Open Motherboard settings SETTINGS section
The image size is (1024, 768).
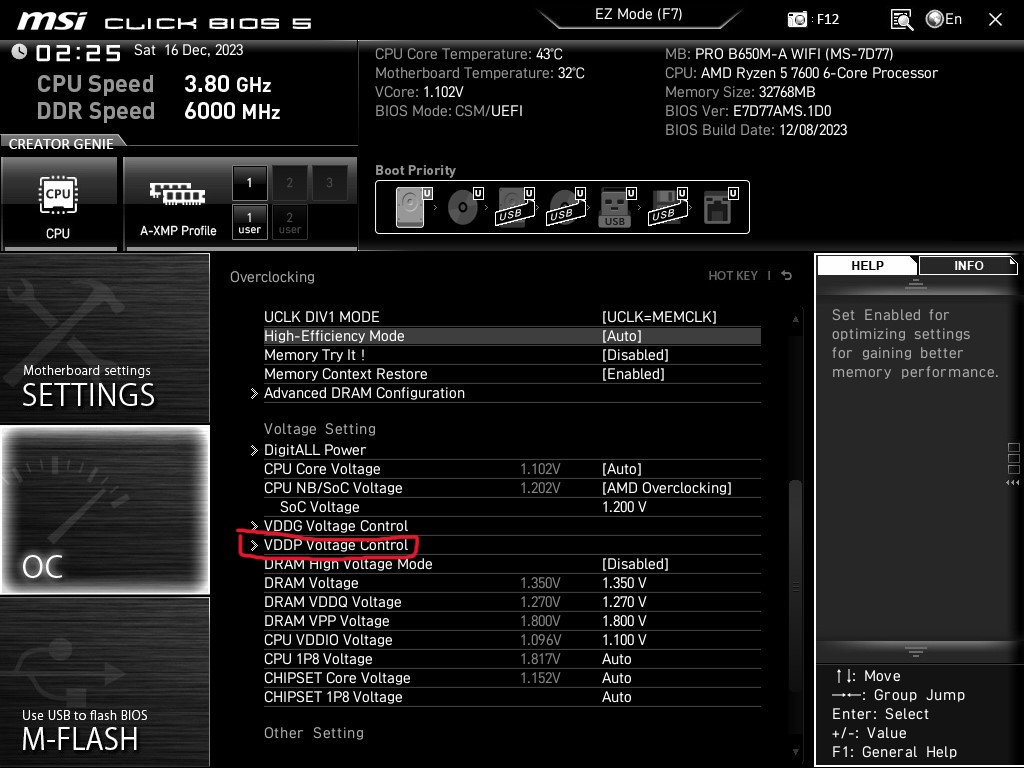coord(104,338)
